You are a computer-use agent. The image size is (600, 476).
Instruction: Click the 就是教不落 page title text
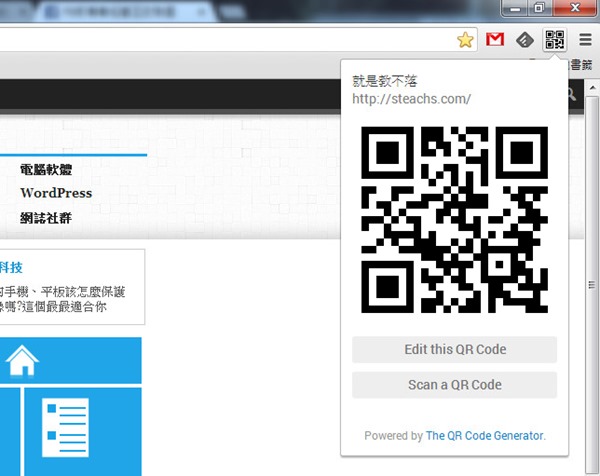pos(385,81)
